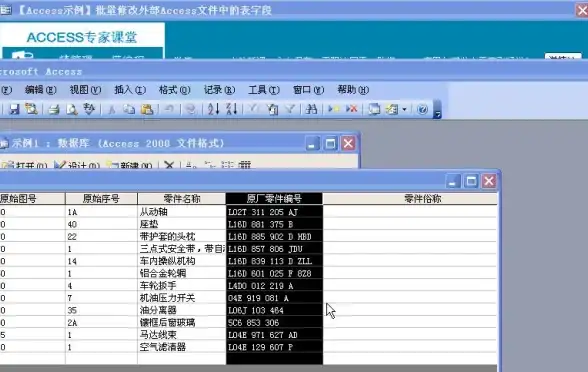Apply Filter By Selection icon

click(x=254, y=109)
